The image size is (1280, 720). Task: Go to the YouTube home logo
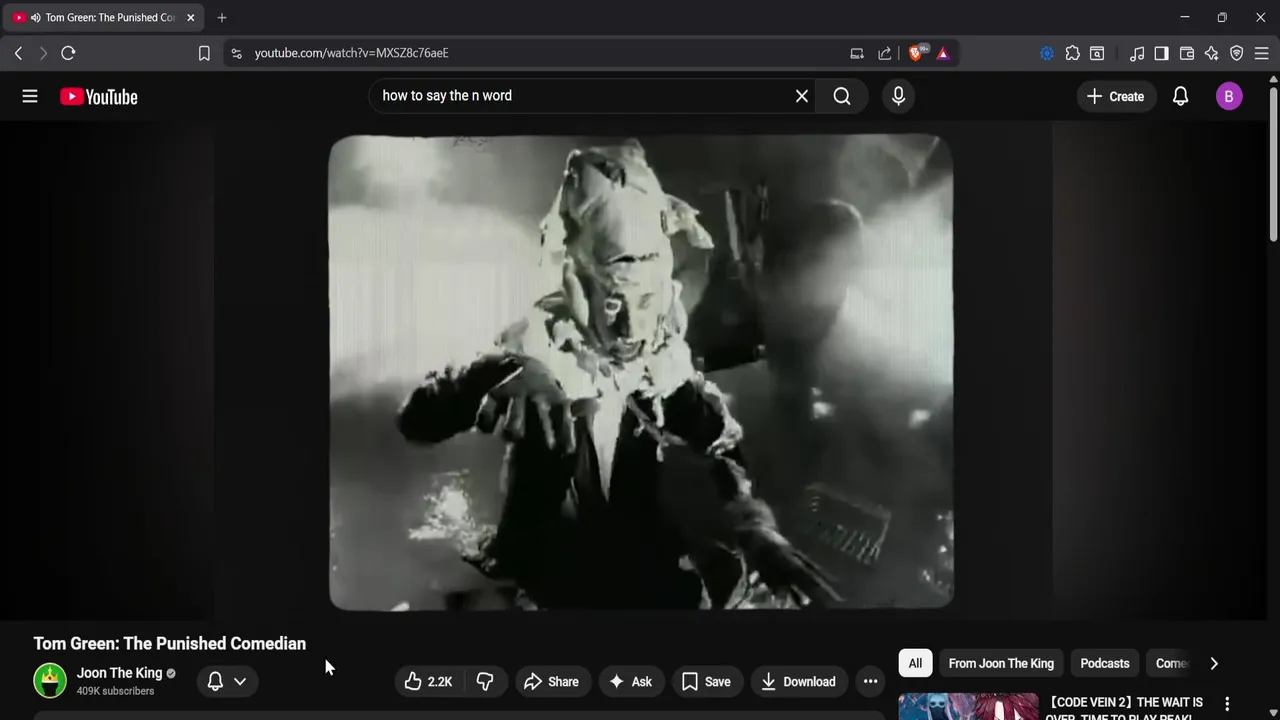[98, 96]
